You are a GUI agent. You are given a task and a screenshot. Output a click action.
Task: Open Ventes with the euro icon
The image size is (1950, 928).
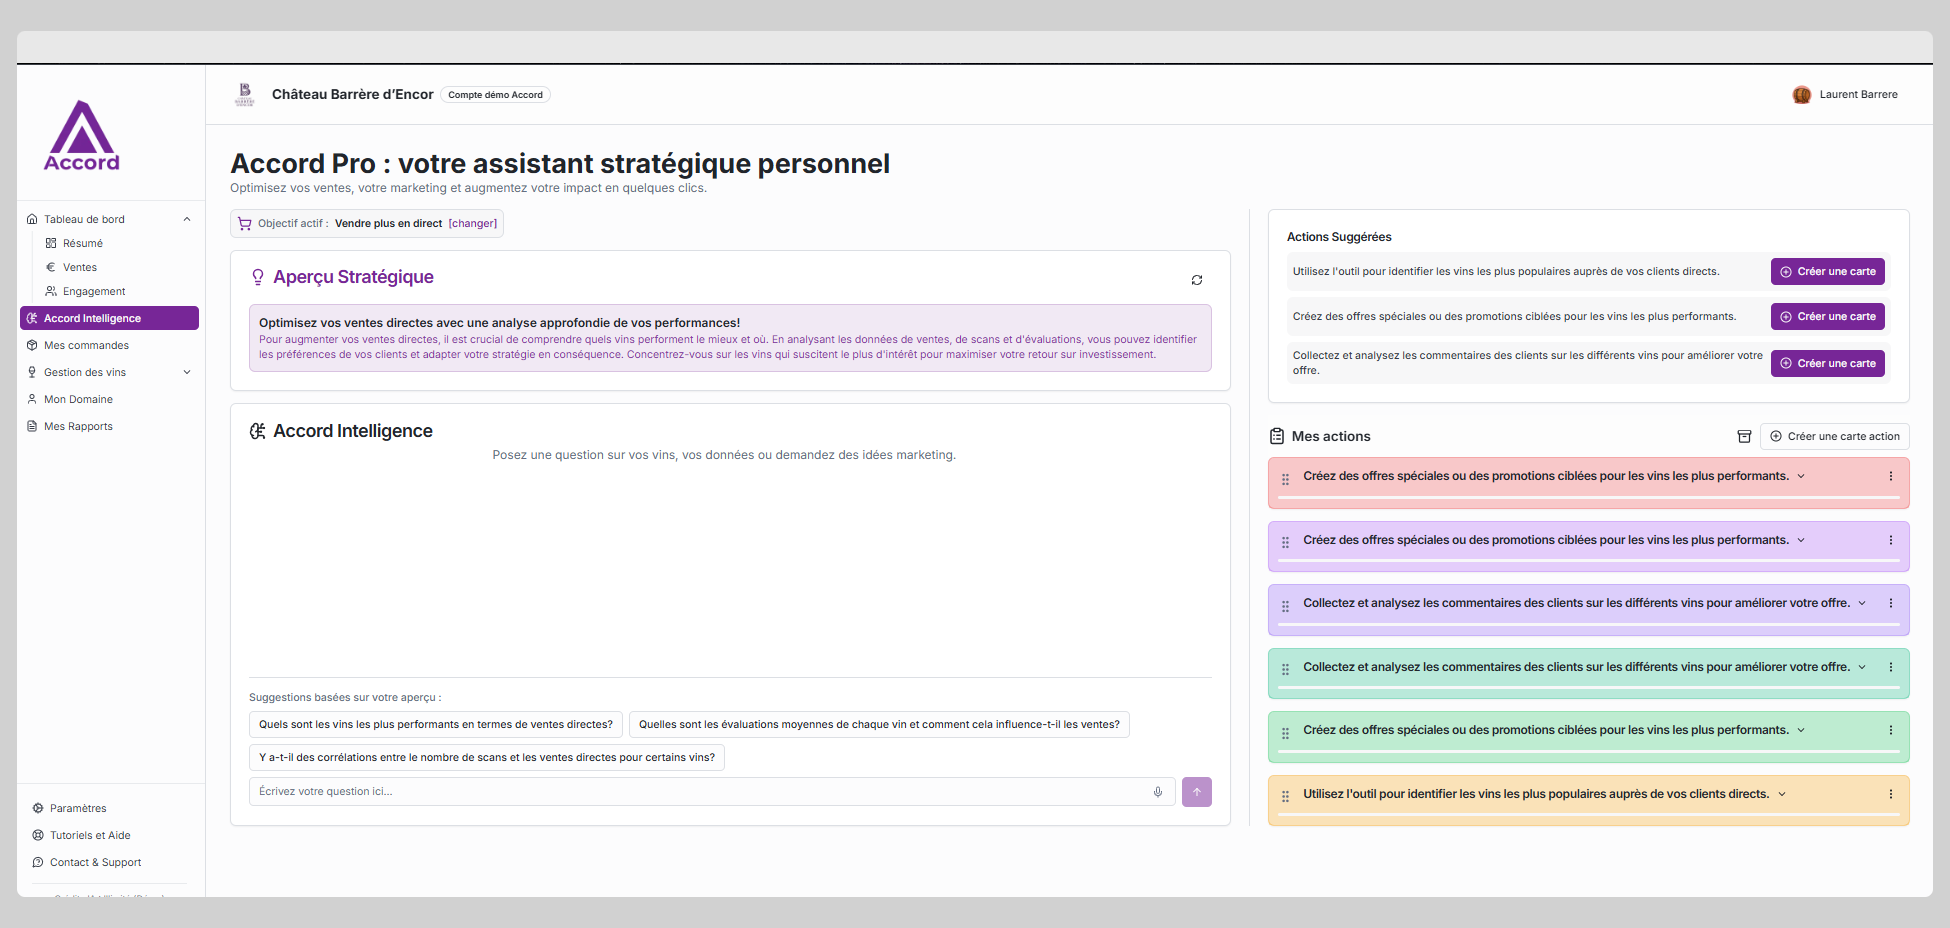52,267
